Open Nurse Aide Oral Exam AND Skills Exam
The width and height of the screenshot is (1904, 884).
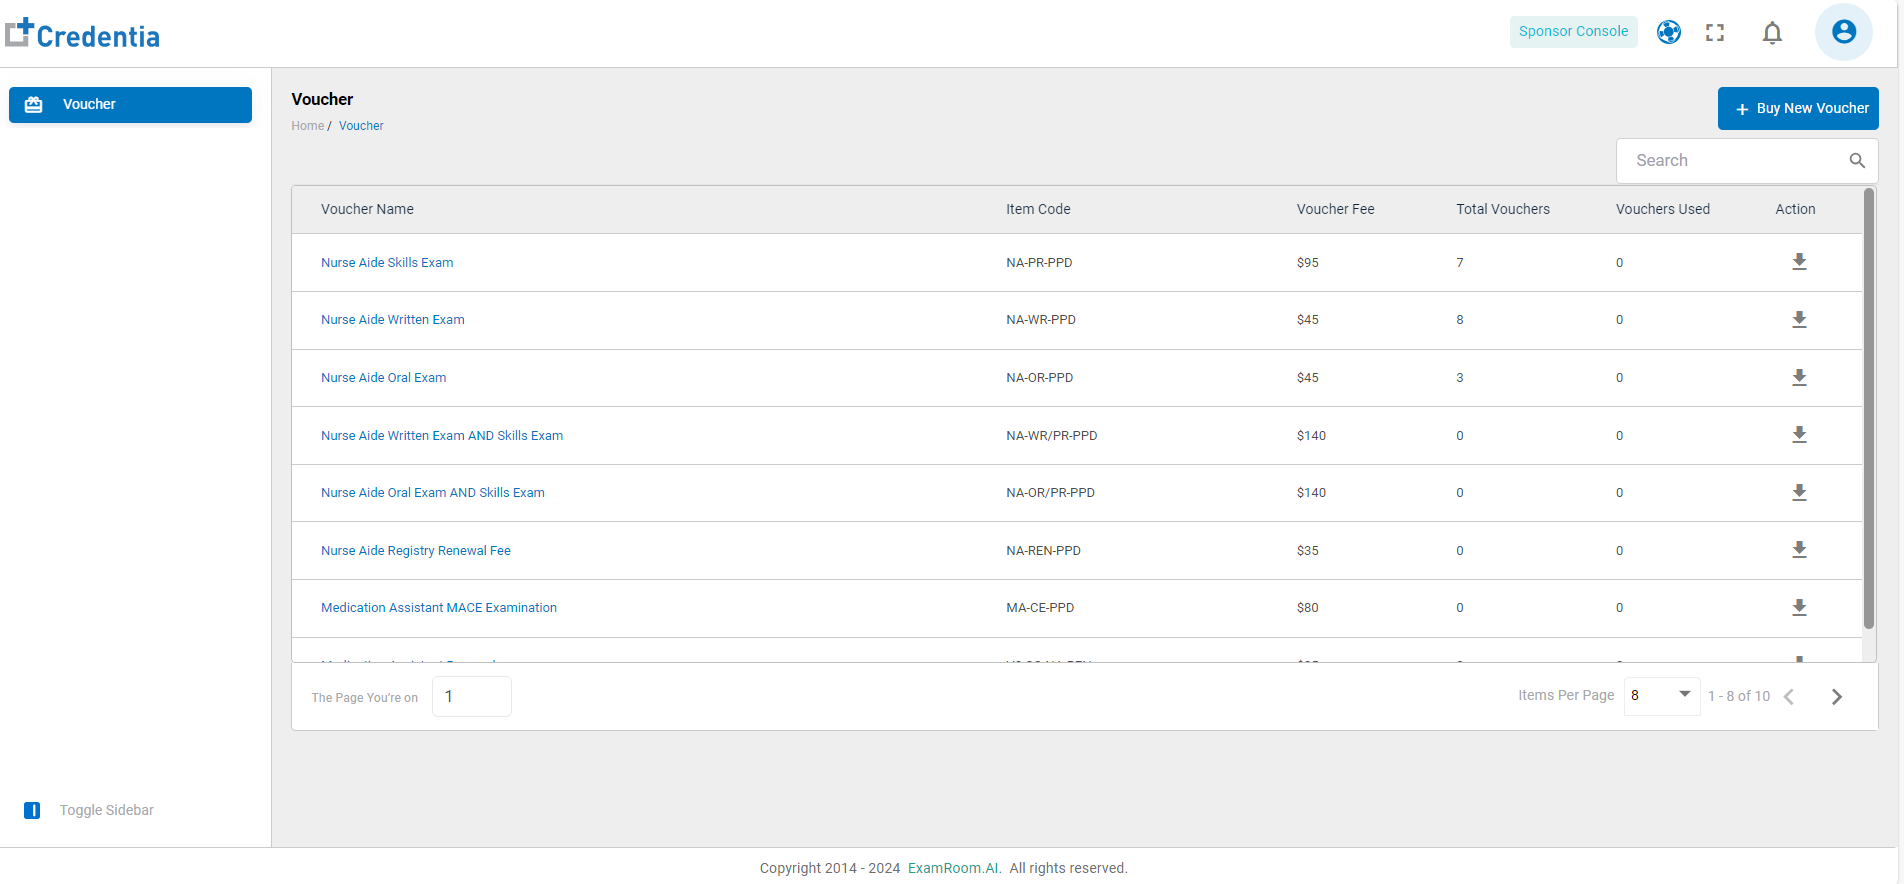433,493
